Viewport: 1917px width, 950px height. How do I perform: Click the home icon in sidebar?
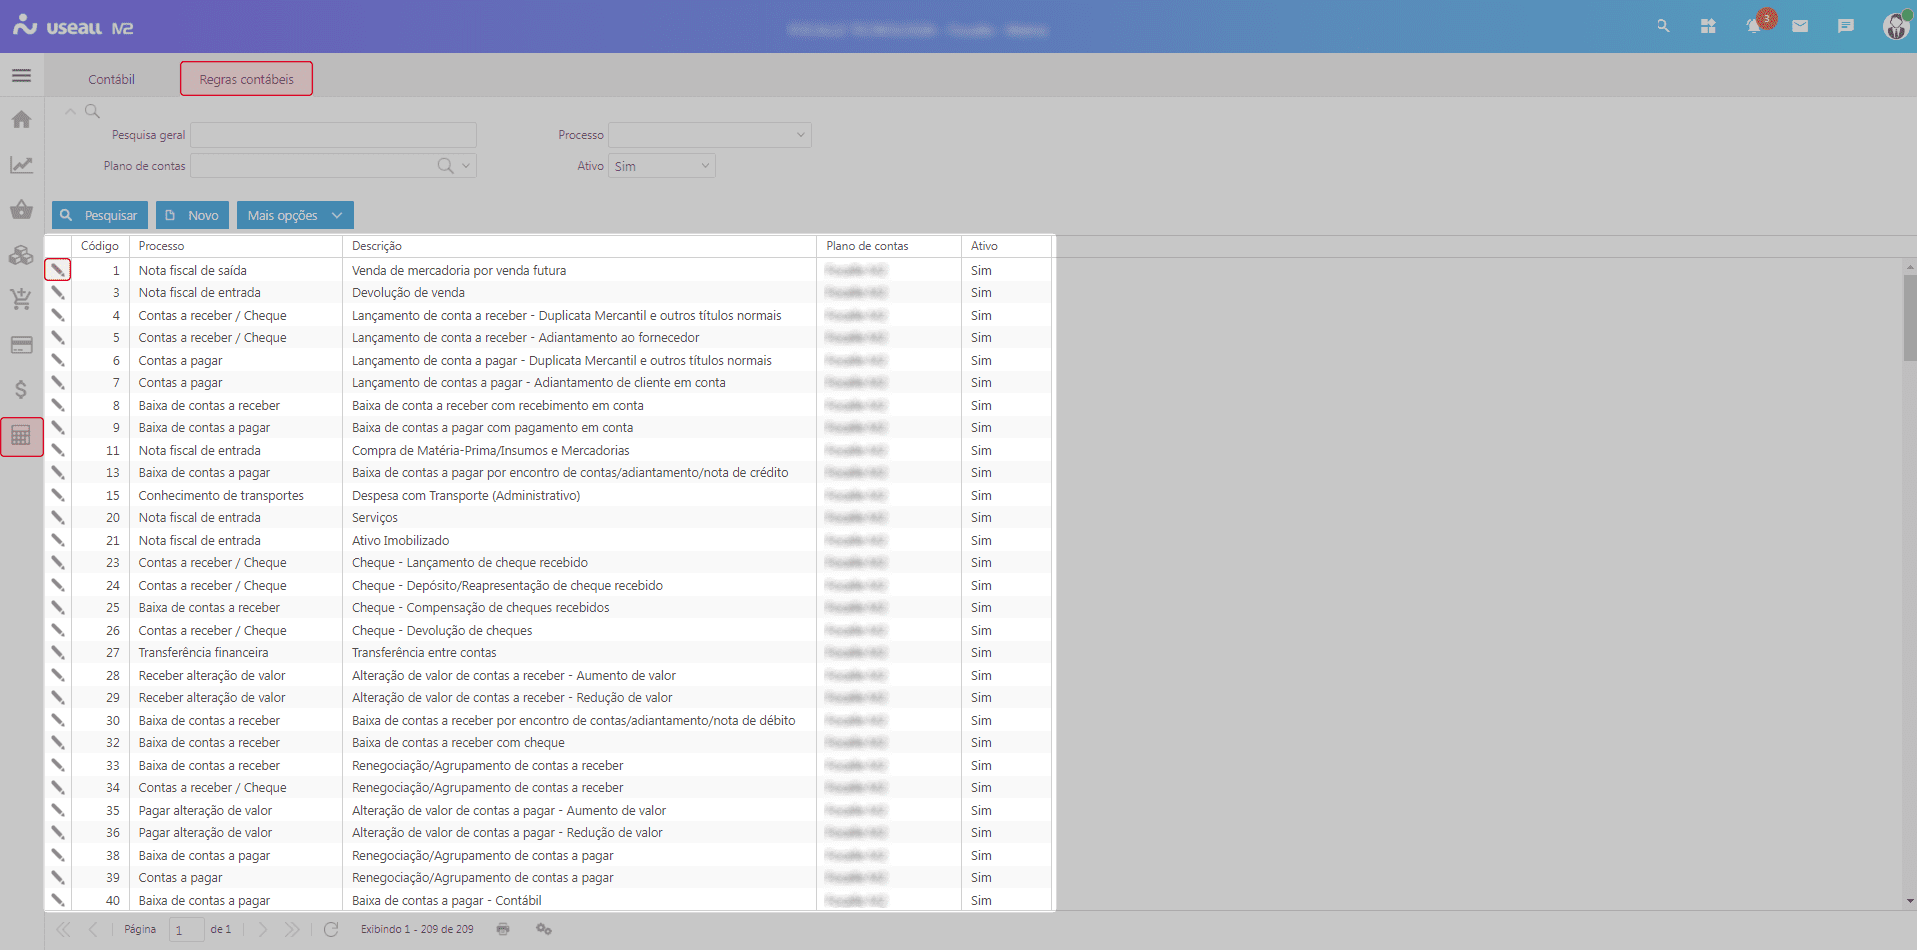[21, 120]
